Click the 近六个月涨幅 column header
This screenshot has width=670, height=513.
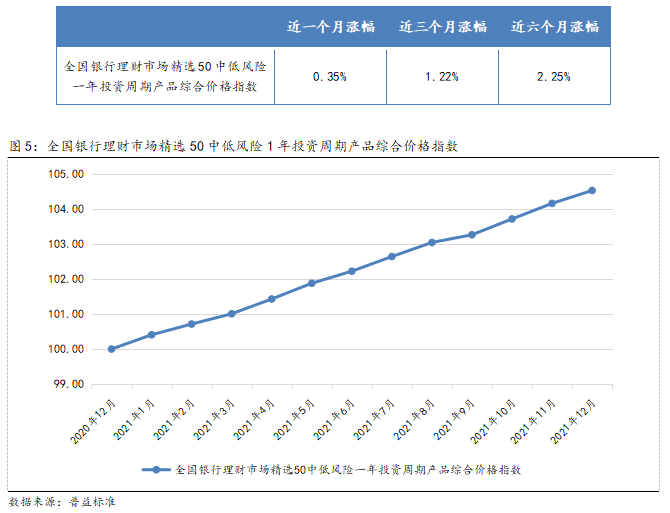click(554, 27)
